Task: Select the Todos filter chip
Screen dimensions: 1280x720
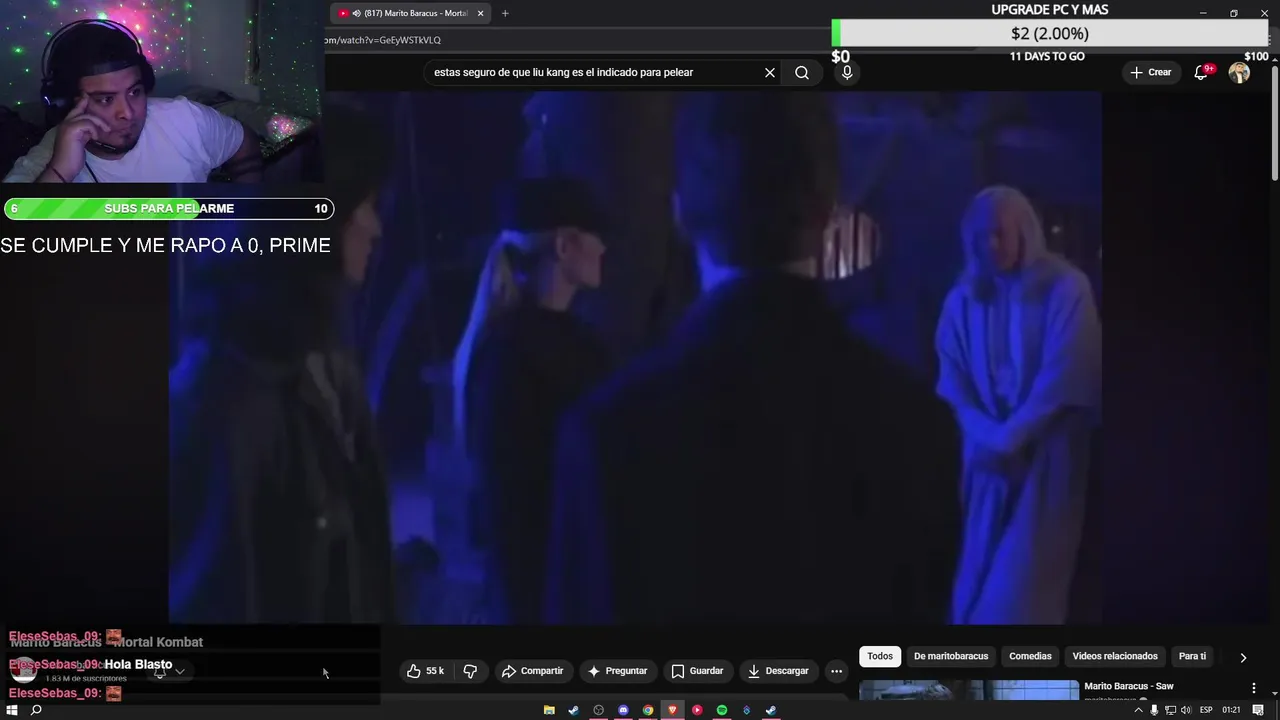Action: pos(880,656)
